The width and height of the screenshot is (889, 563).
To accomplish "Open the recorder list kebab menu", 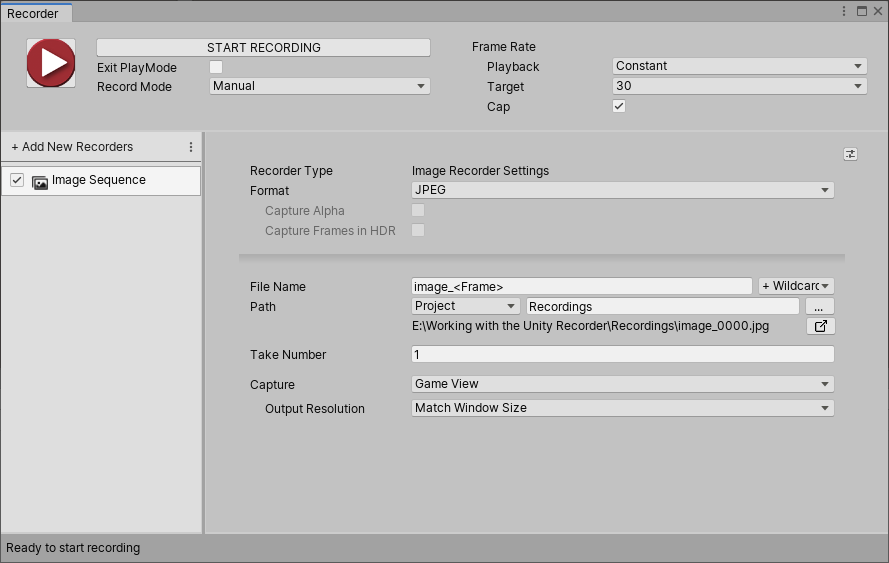I will [191, 147].
